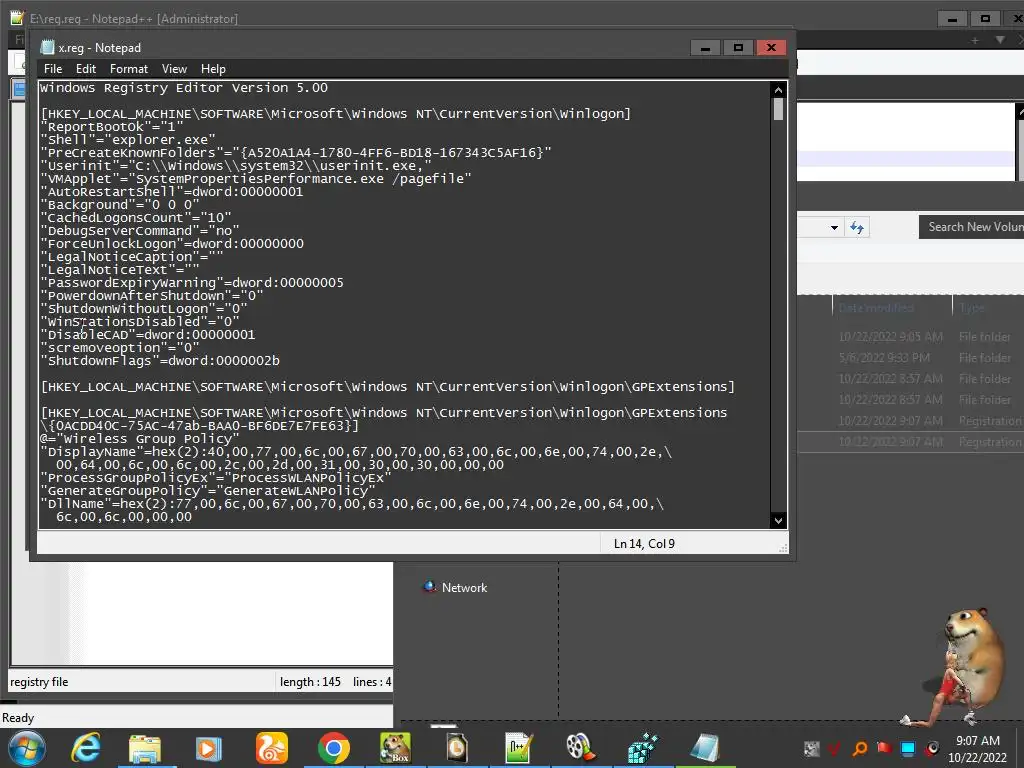The height and width of the screenshot is (768, 1024).
Task: Click the film reel taskbar icon
Action: pos(580,748)
